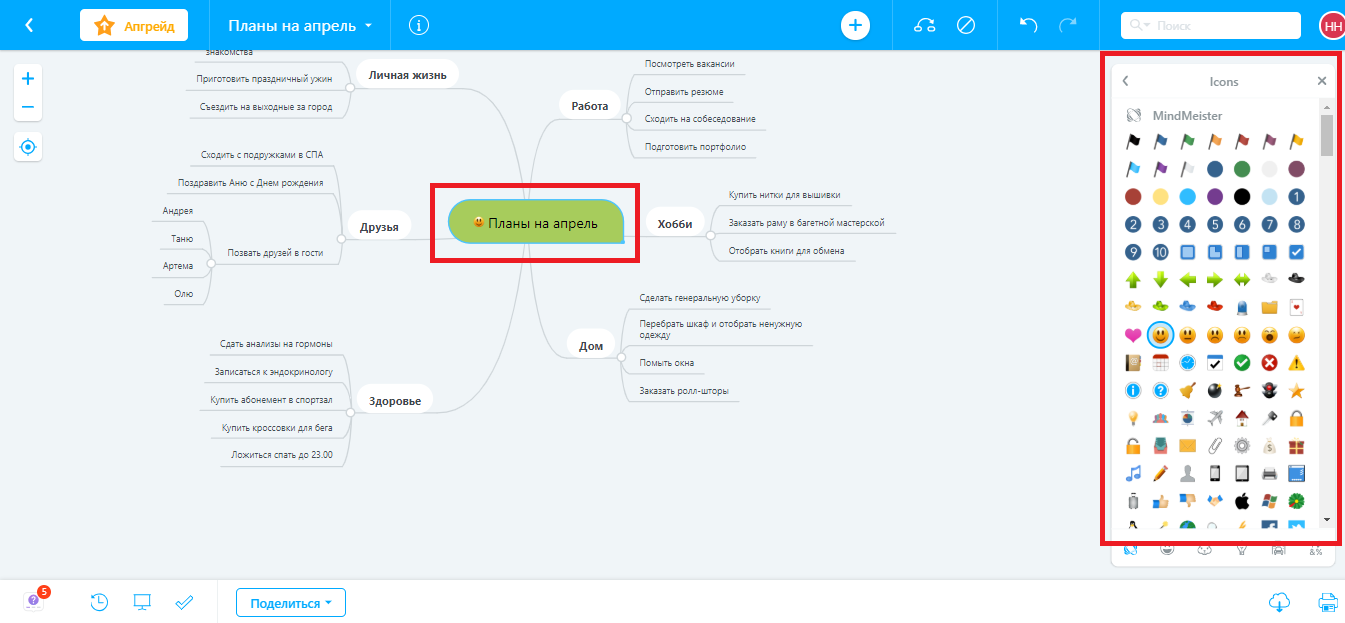
Task: Pick the solid red circle icon
Action: [1133, 197]
